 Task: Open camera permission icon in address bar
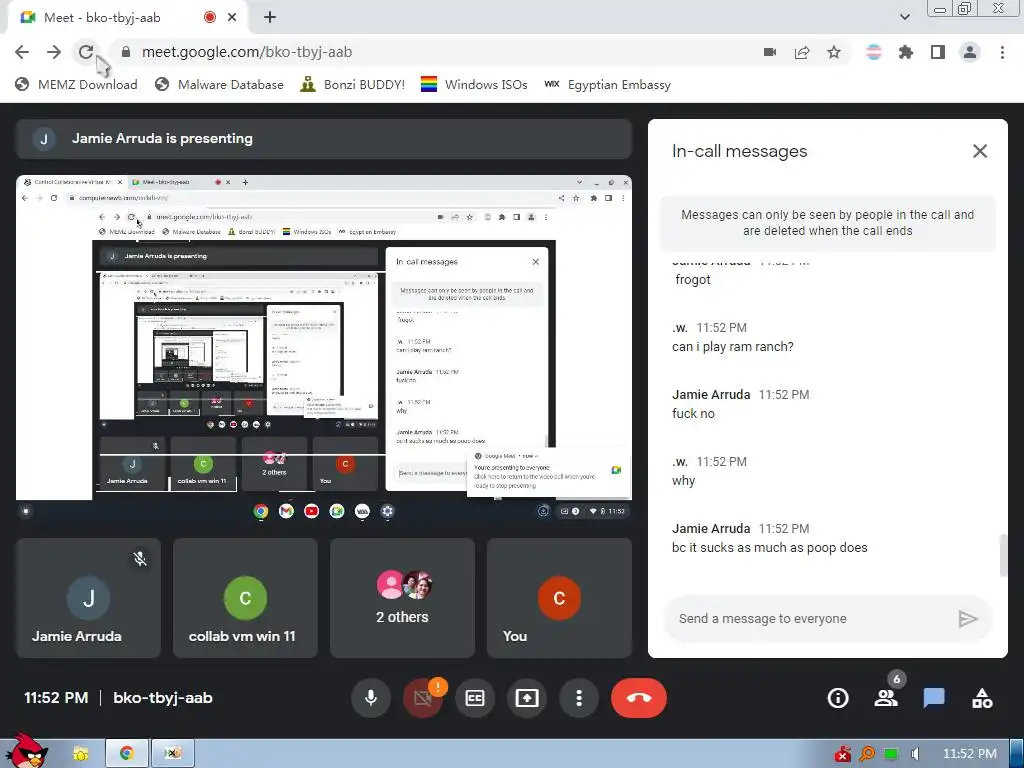[x=770, y=52]
